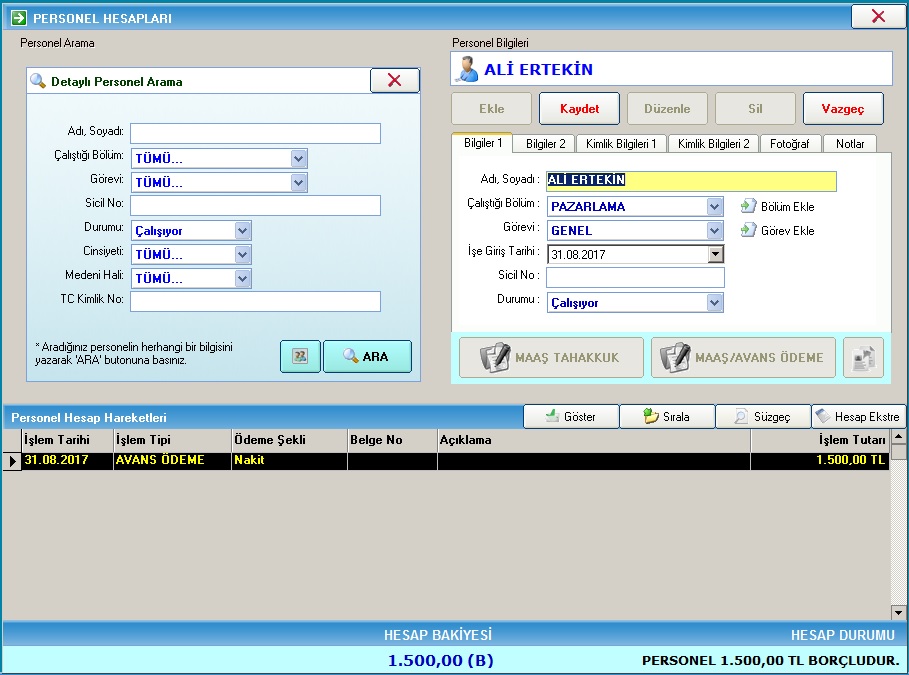The width and height of the screenshot is (909, 675).
Task: Switch to the Kimlik Bilgileri 2 tab
Action: point(714,144)
